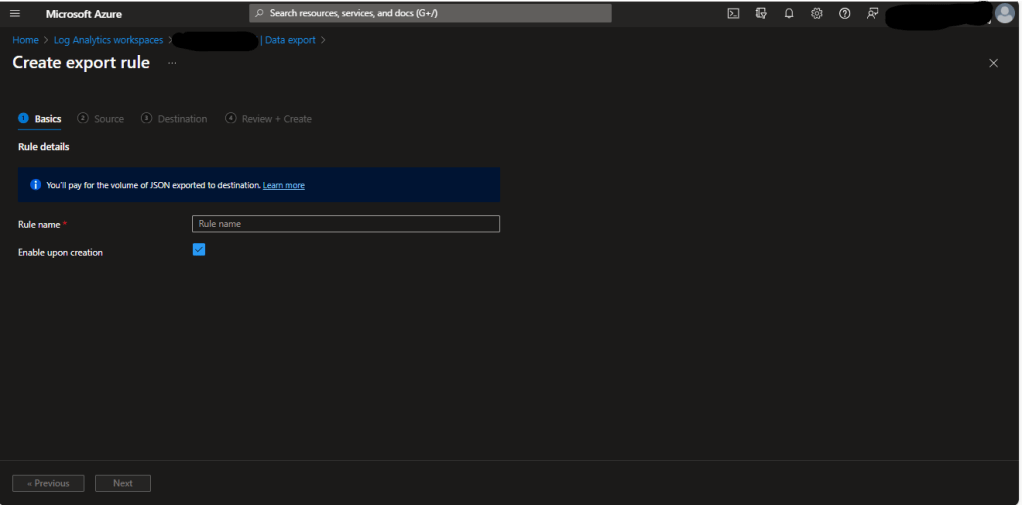Close the Create export rule pane

[x=993, y=63]
